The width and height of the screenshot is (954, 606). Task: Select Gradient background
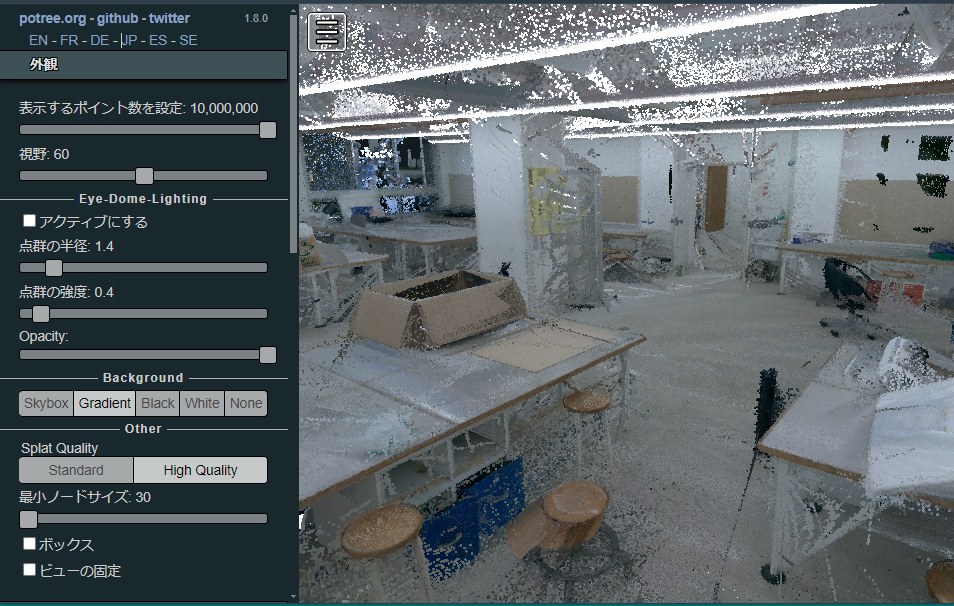click(105, 403)
